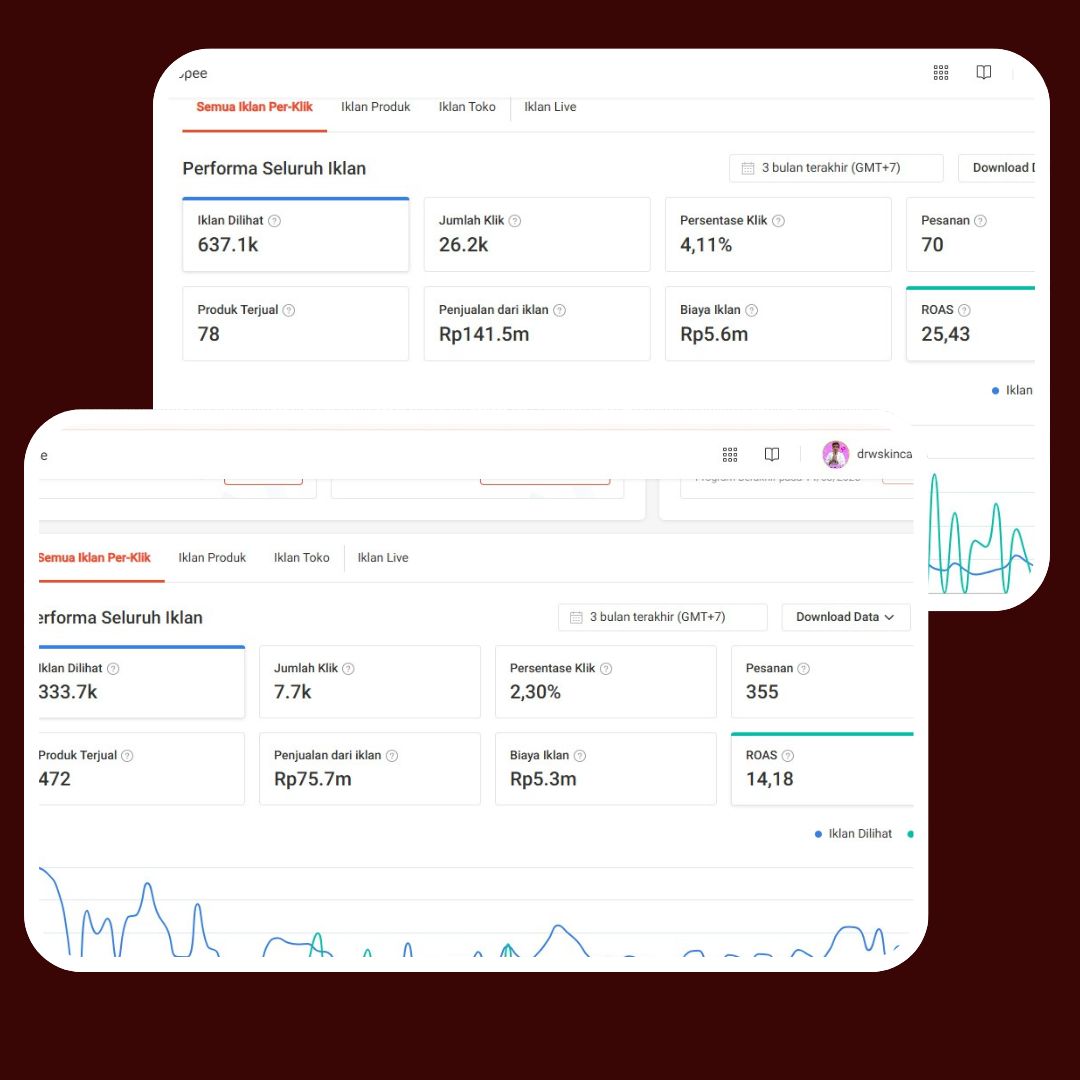The image size is (1080, 1080).
Task: Click the book icon beside the drwskinca avatar
Action: pos(772,455)
